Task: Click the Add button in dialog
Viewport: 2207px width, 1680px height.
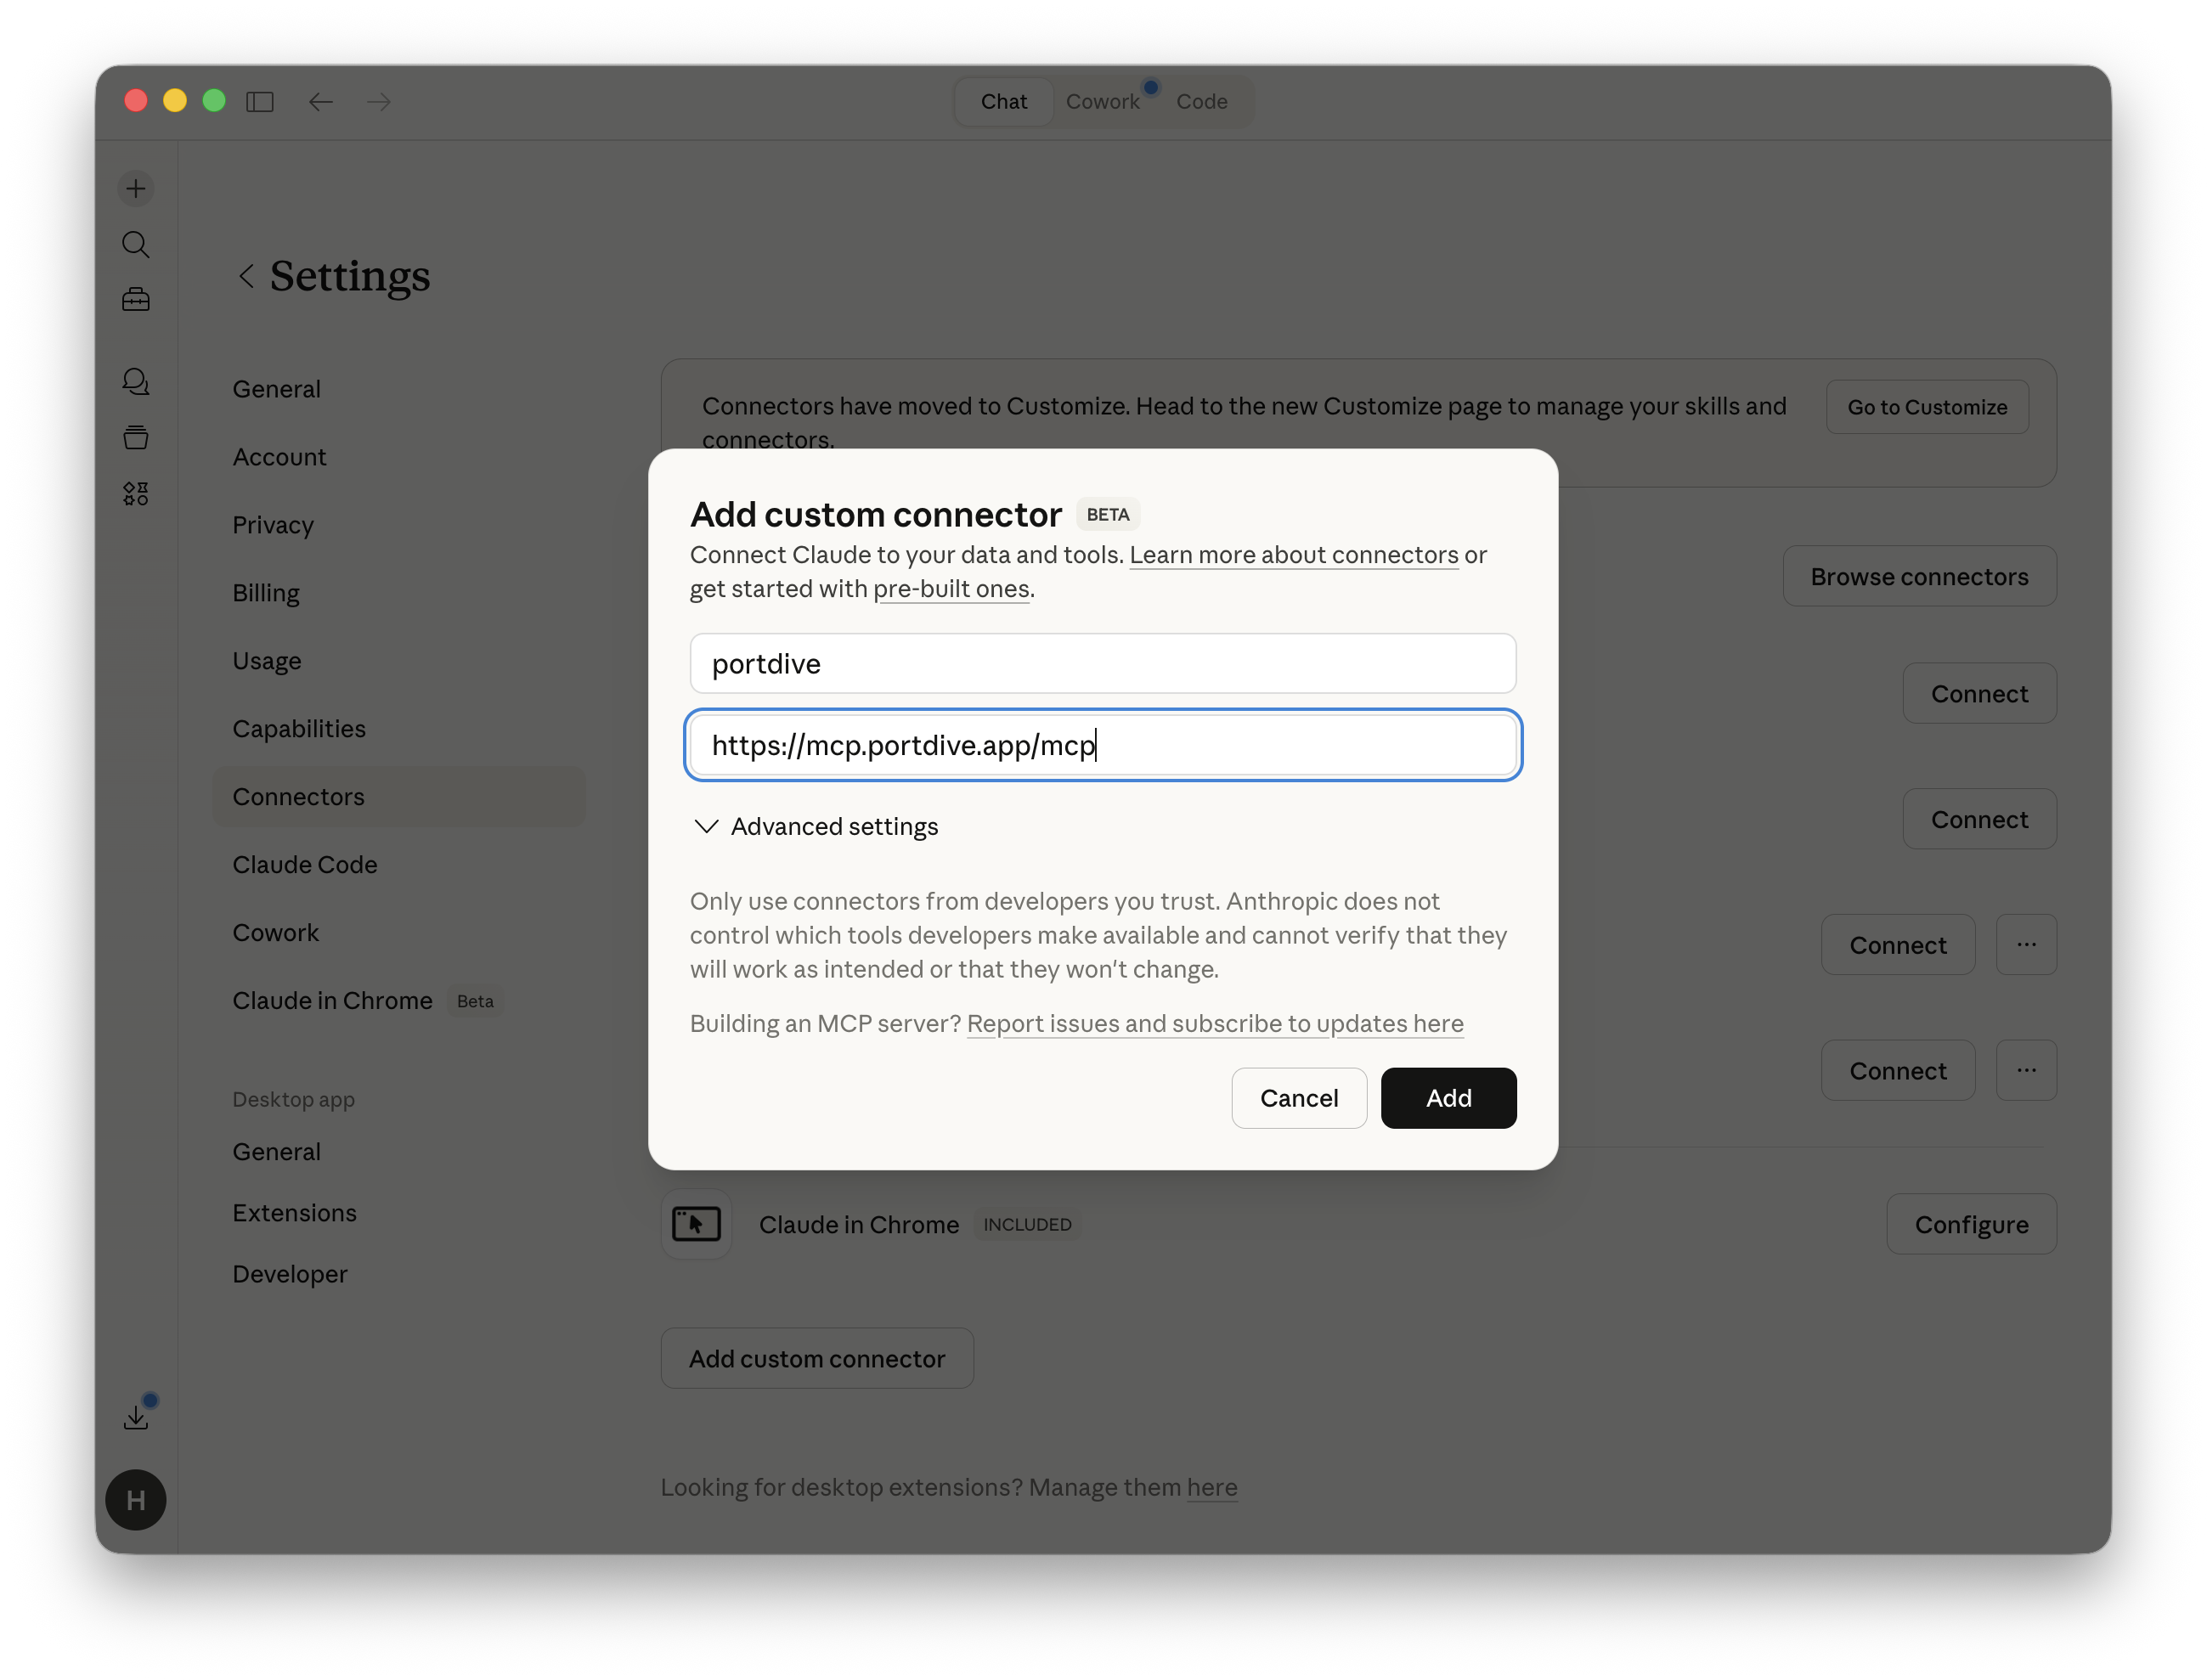Action: pyautogui.click(x=1448, y=1098)
